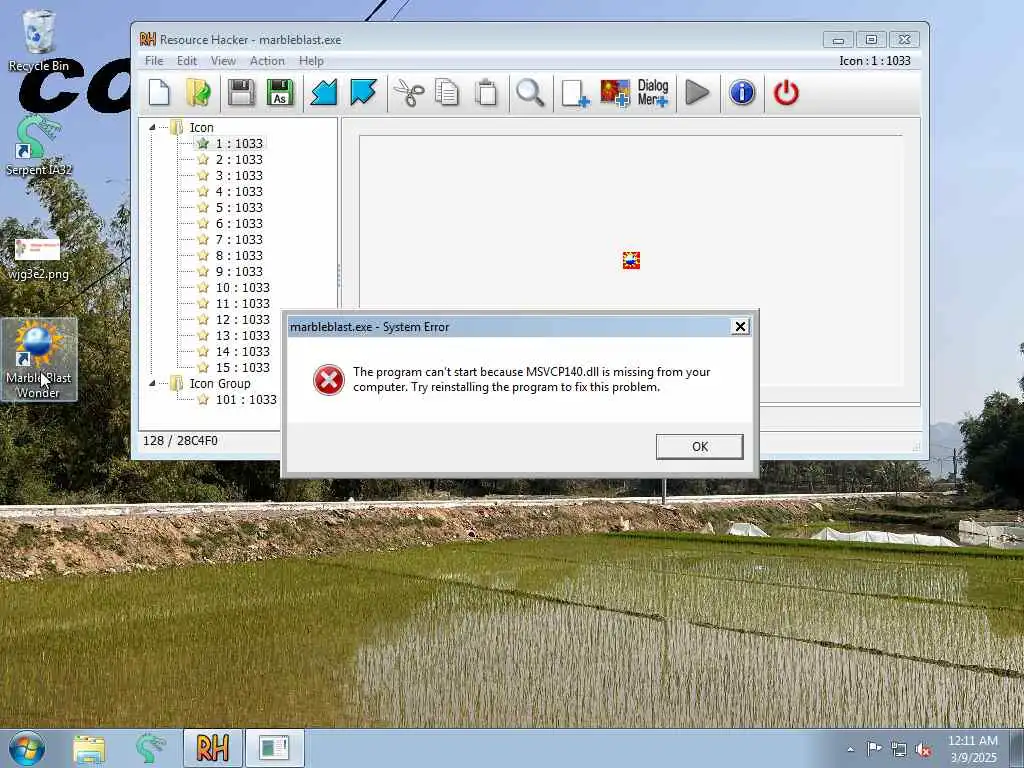Screen dimensions: 1024x768
Task: Click the gray Compile play arrow icon
Action: tap(697, 93)
